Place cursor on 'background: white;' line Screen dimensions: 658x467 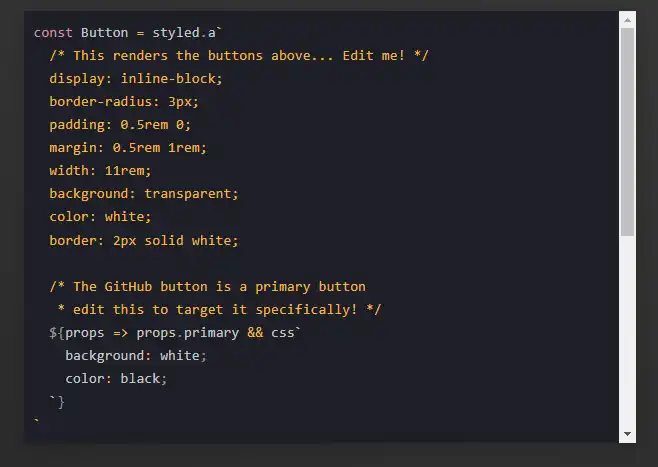[136, 356]
